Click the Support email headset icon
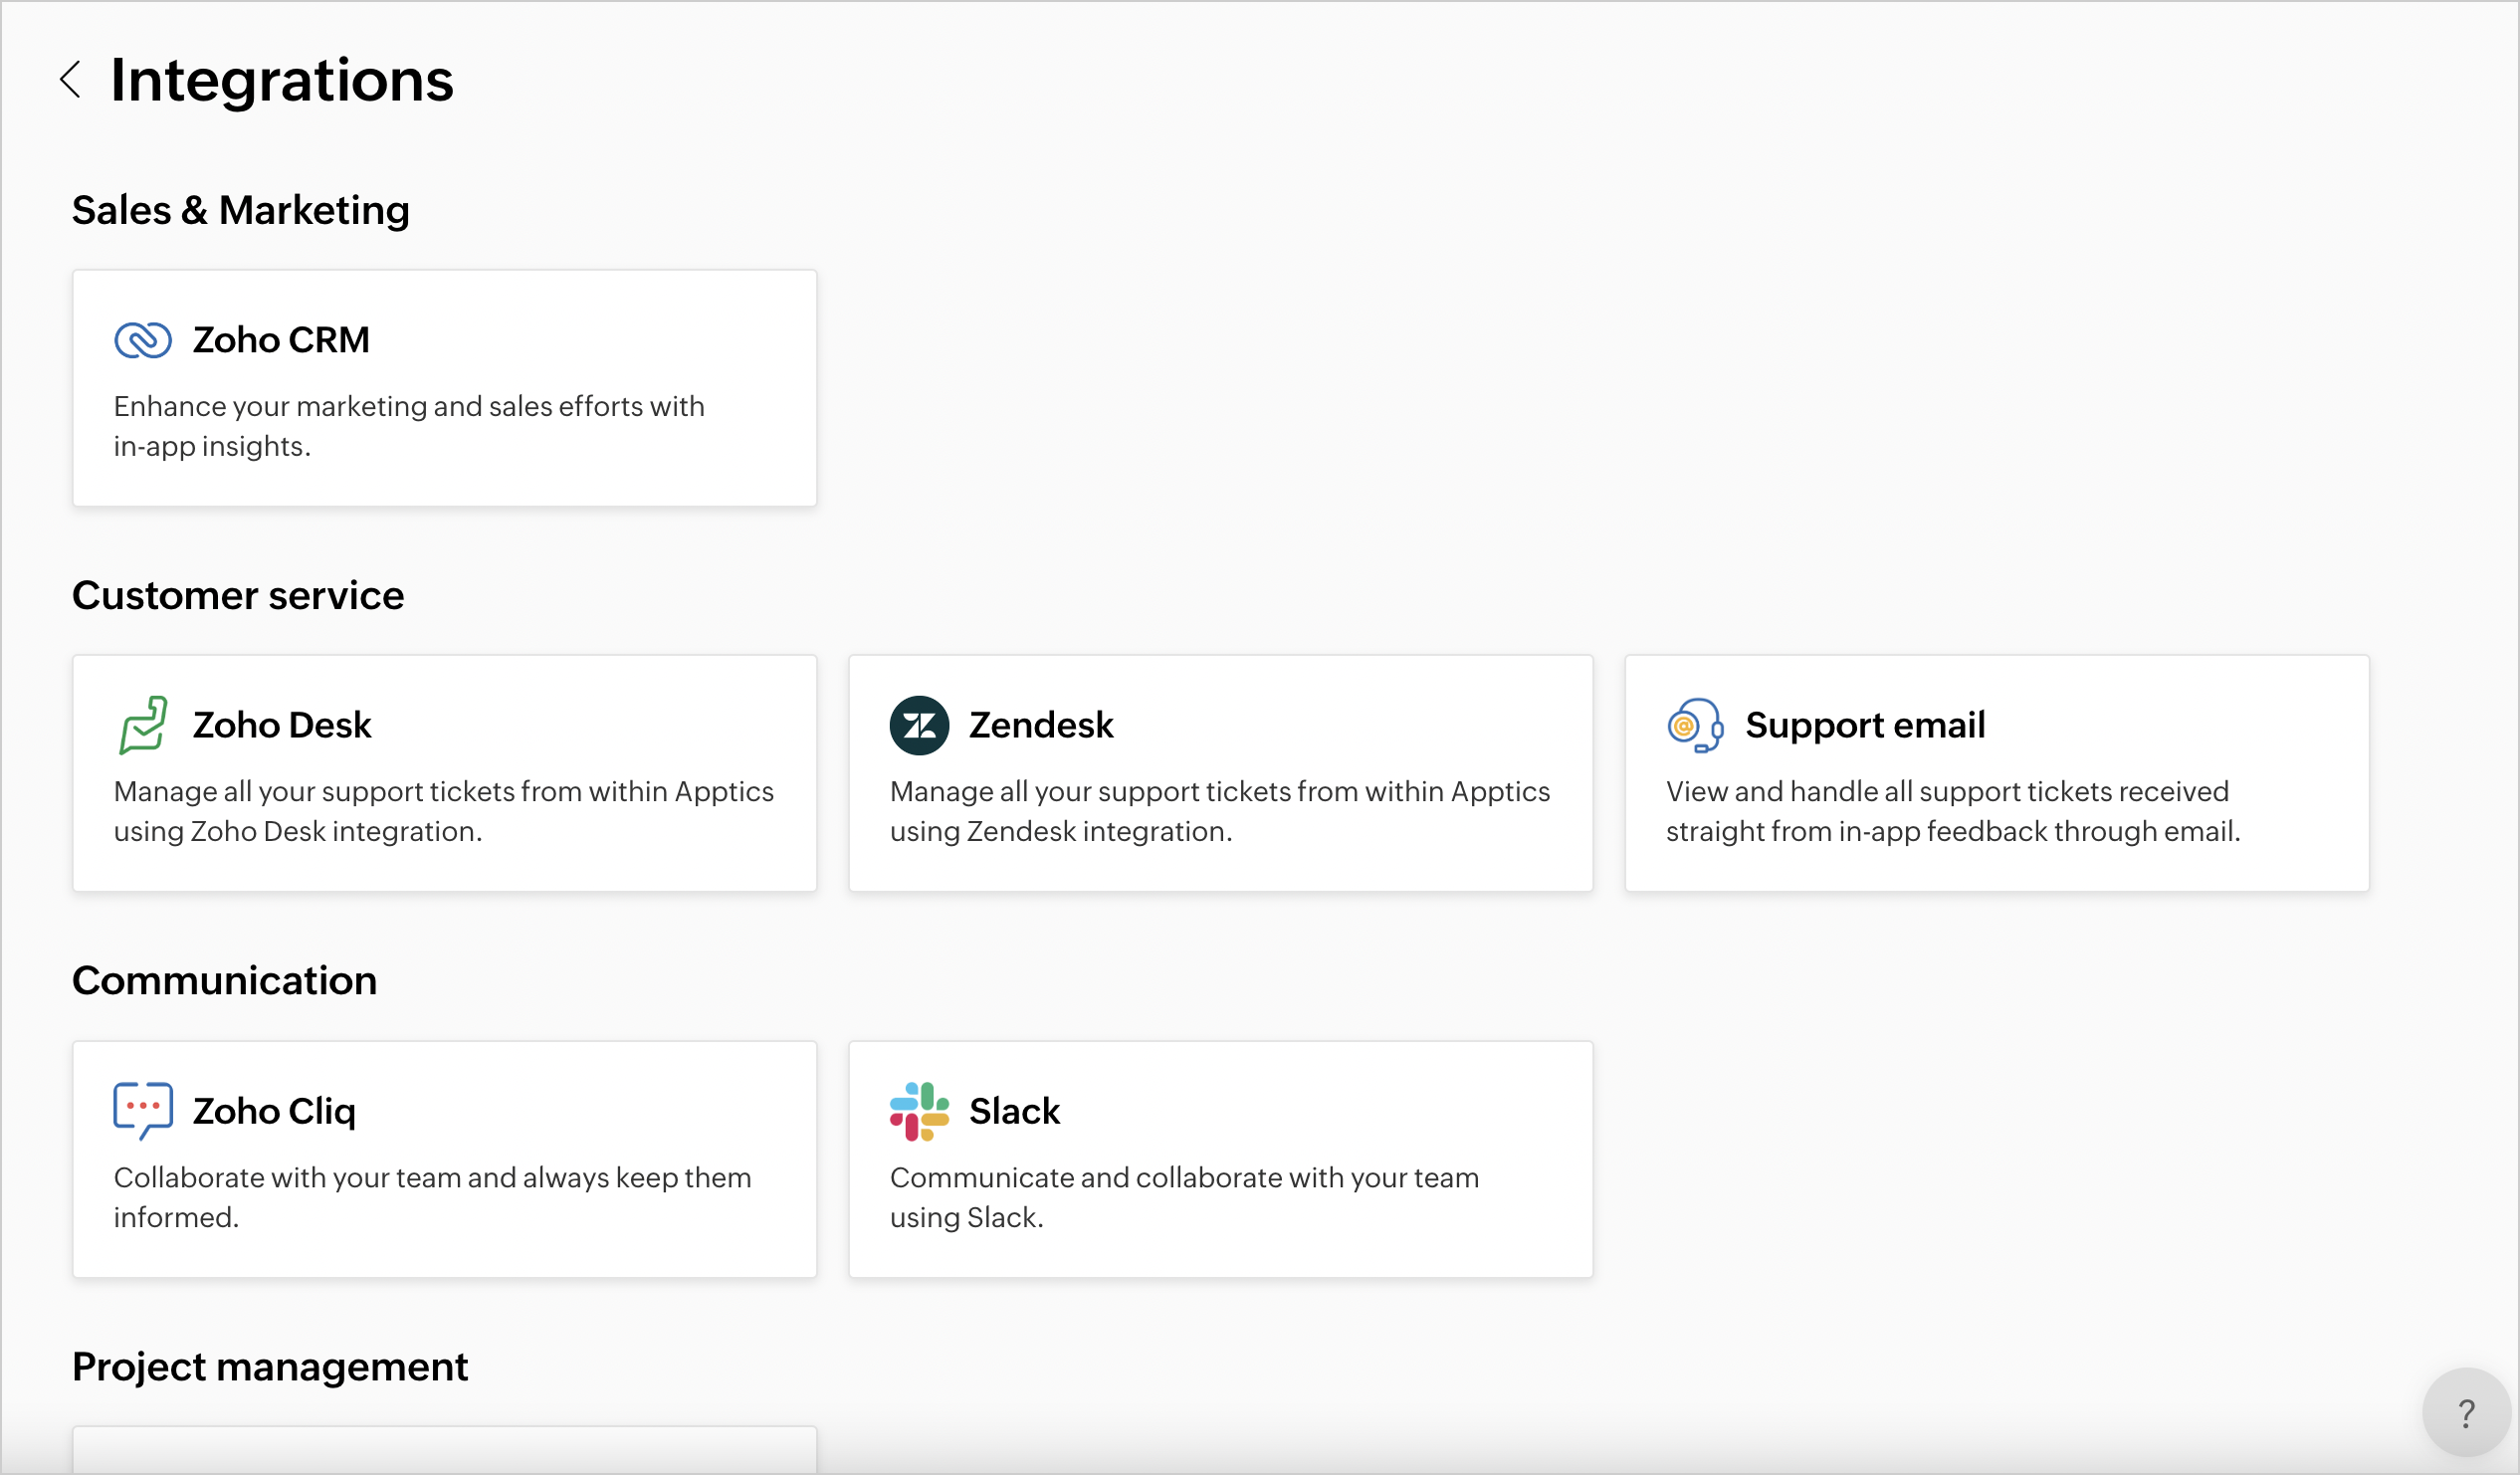The height and width of the screenshot is (1475, 2520). click(1695, 725)
